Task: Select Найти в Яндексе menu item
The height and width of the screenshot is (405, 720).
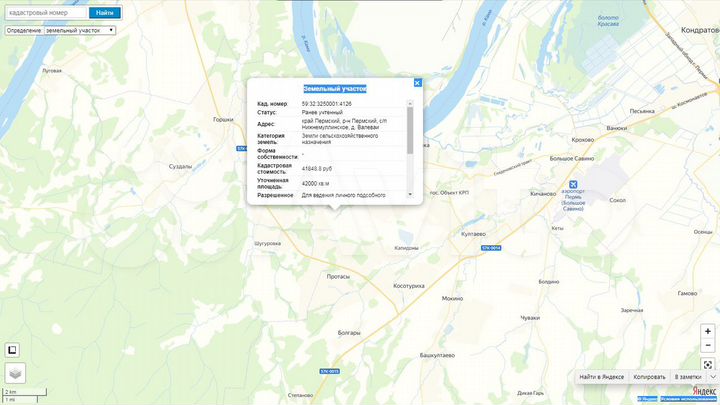Action: (x=602, y=377)
